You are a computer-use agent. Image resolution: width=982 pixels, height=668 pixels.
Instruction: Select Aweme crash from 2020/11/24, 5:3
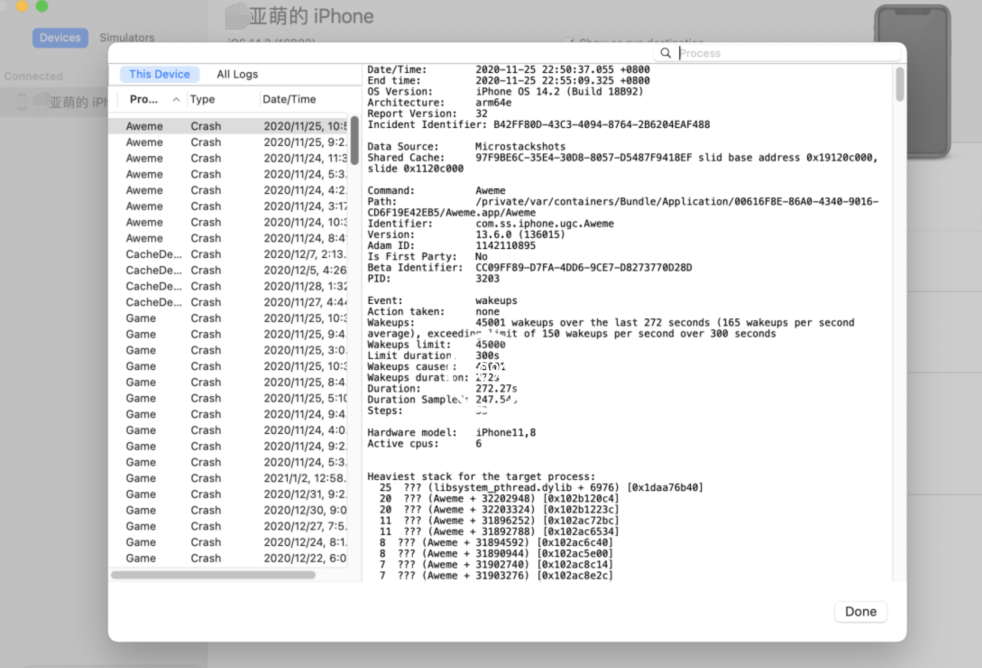[229, 174]
